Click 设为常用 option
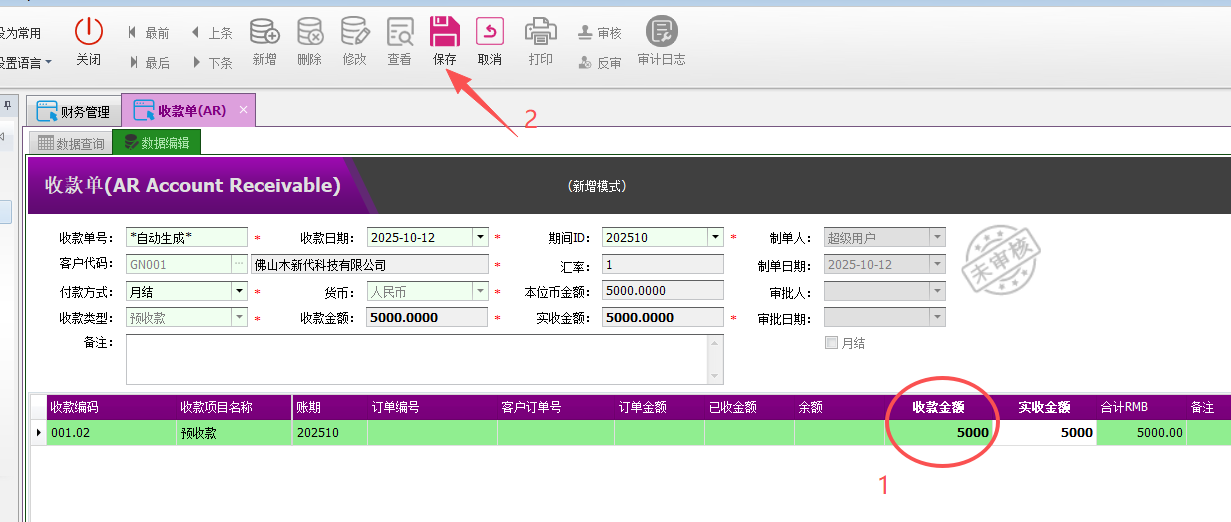Image resolution: width=1231 pixels, height=522 pixels. pos(21,33)
